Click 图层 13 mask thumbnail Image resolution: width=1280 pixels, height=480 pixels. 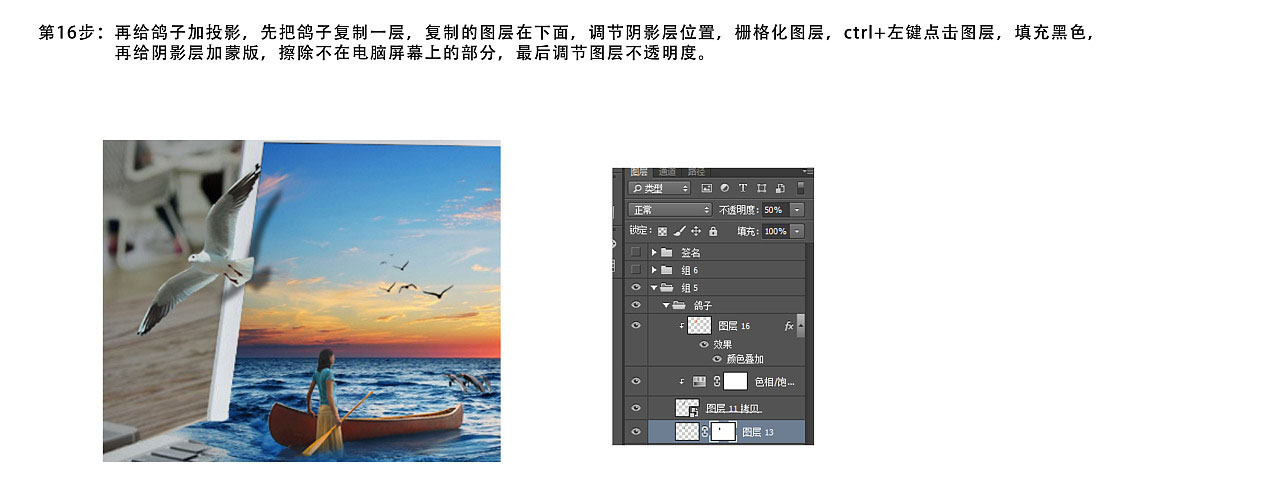pos(723,431)
